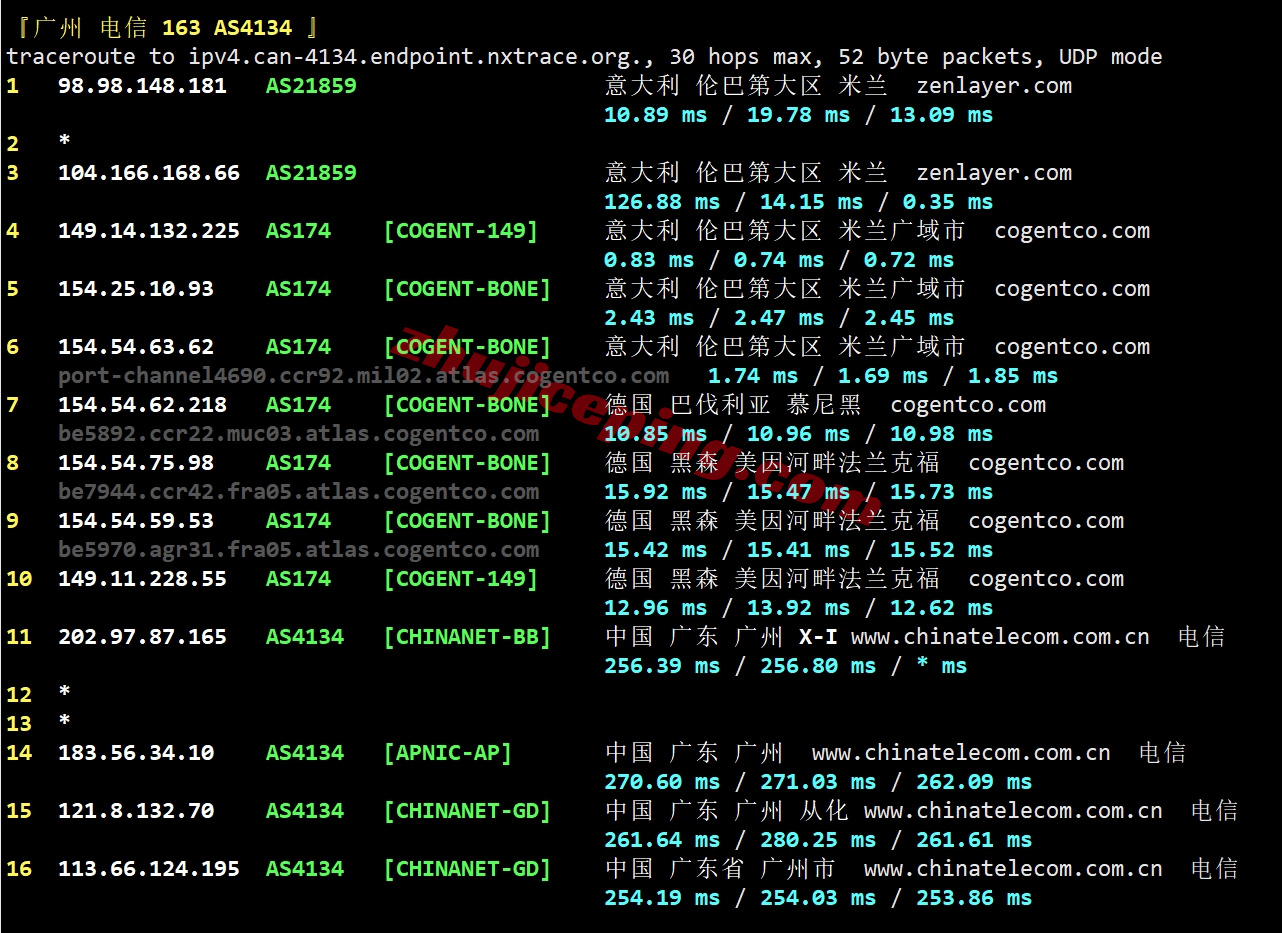Select the timing line starting with 10.85 ms
This screenshot has width=1282, height=933.
click(x=798, y=434)
